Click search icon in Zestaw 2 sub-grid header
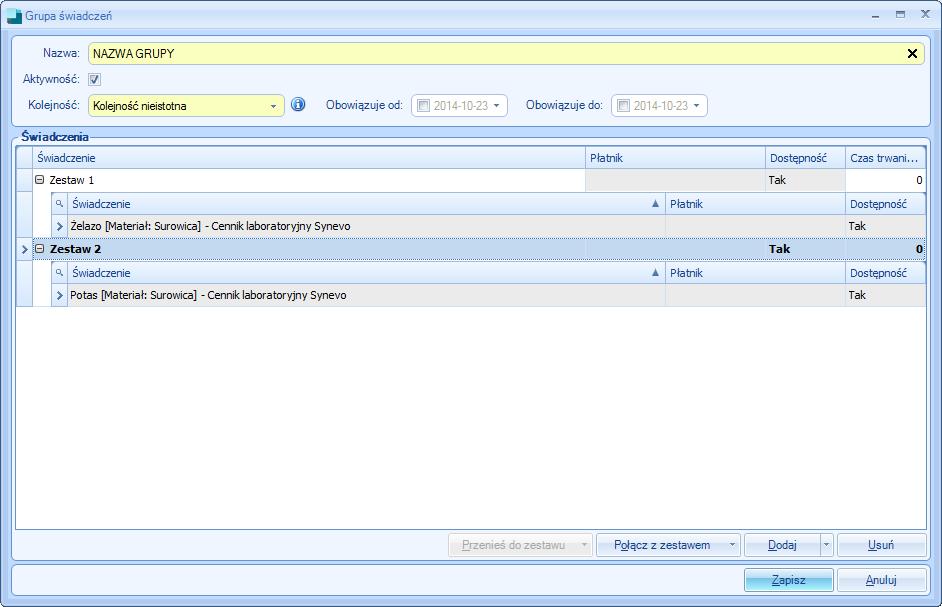Image resolution: width=942 pixels, height=607 pixels. (x=59, y=273)
